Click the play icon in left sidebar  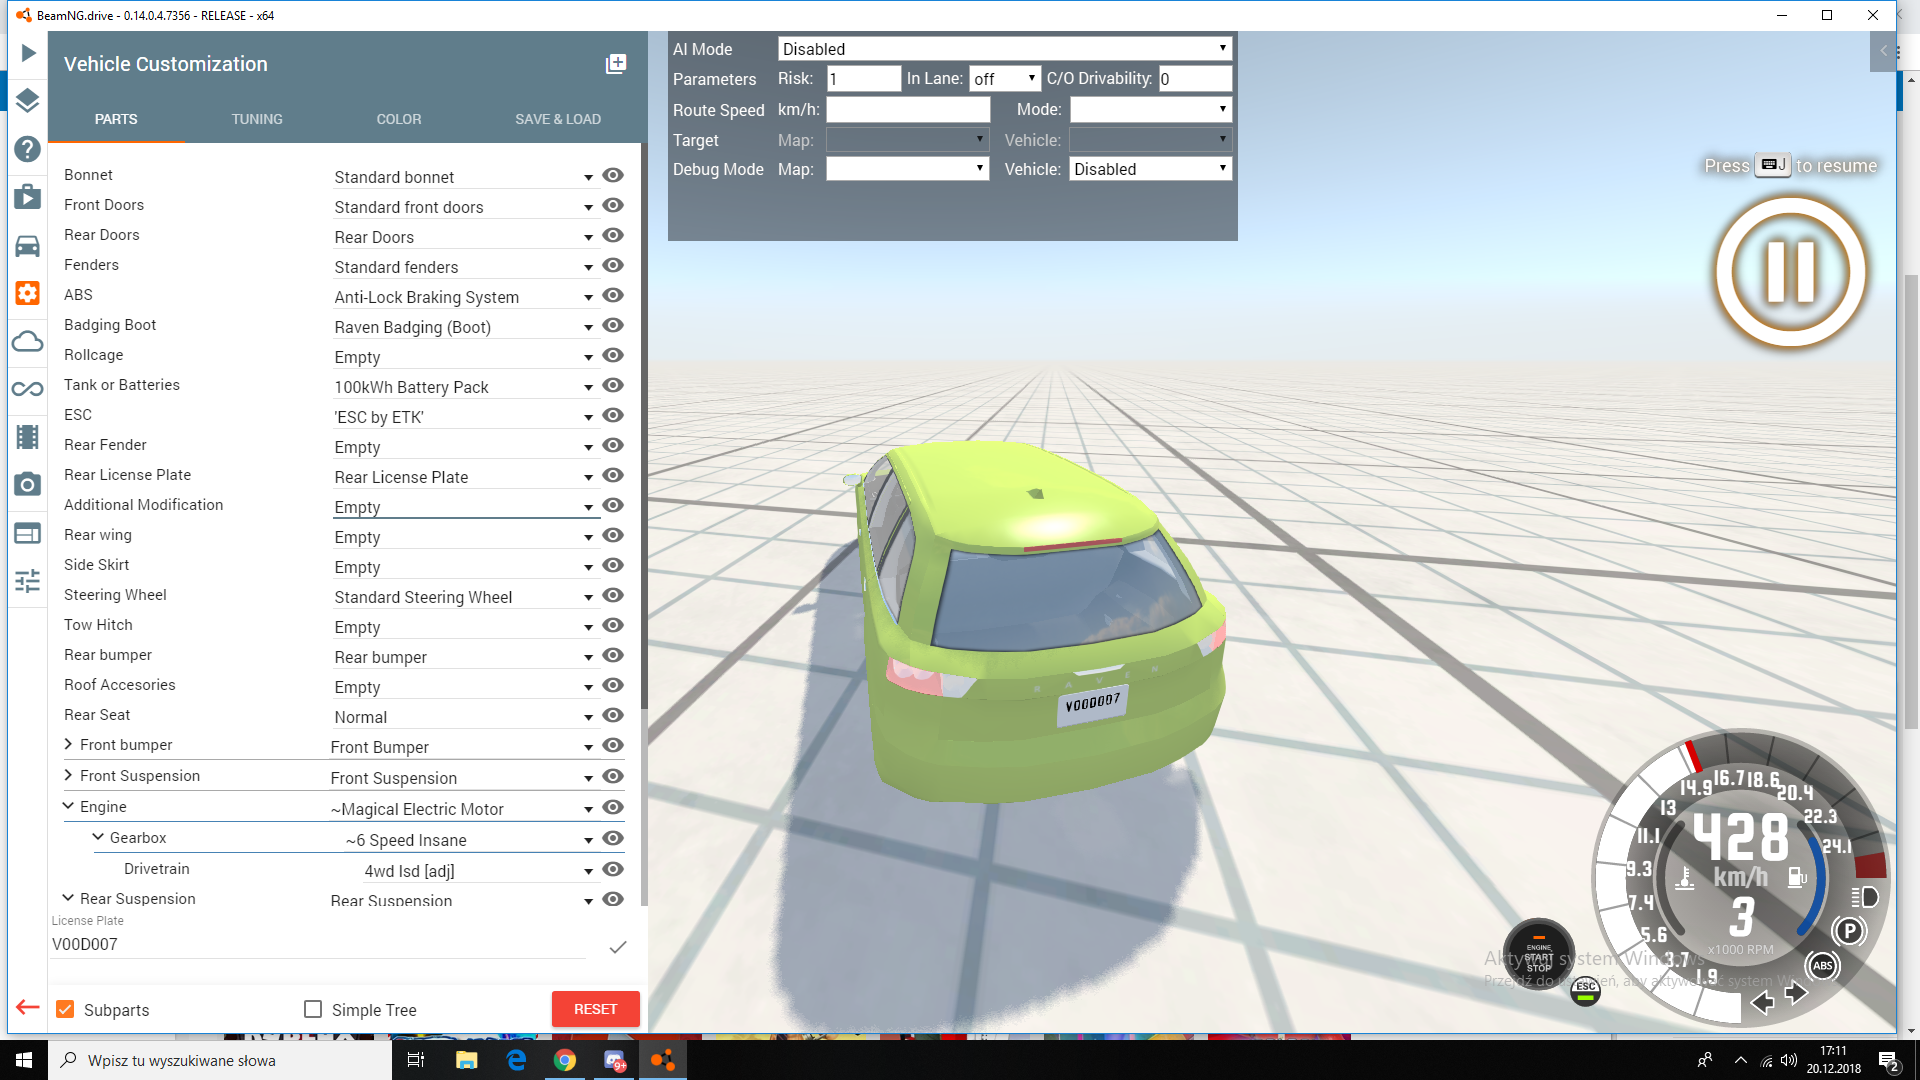(28, 53)
